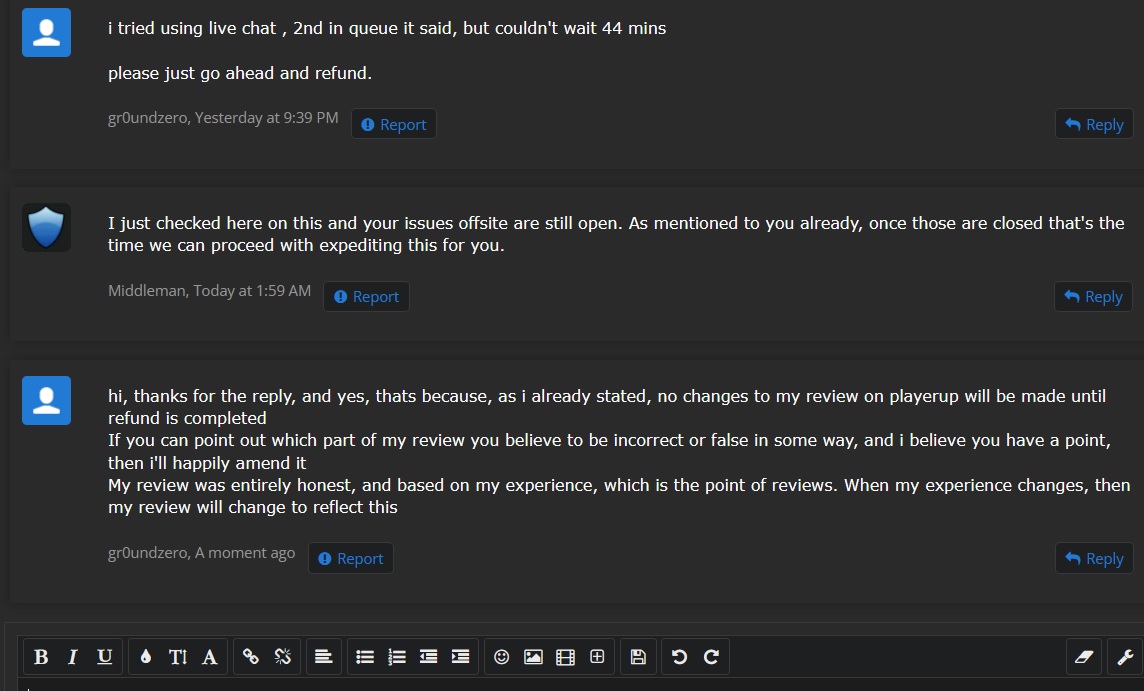This screenshot has width=1144, height=691.
Task: Toggle Bold formatting in the editor toolbar
Action: pos(41,657)
